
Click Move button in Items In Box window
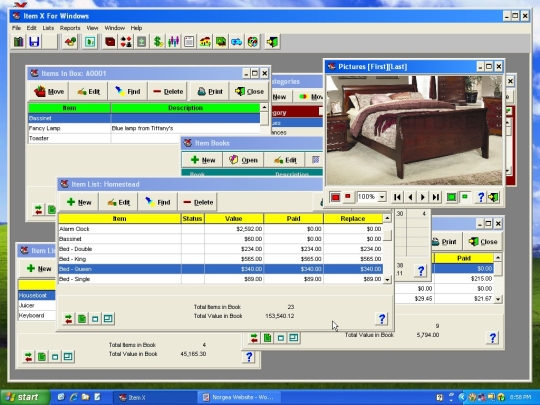[x=49, y=91]
